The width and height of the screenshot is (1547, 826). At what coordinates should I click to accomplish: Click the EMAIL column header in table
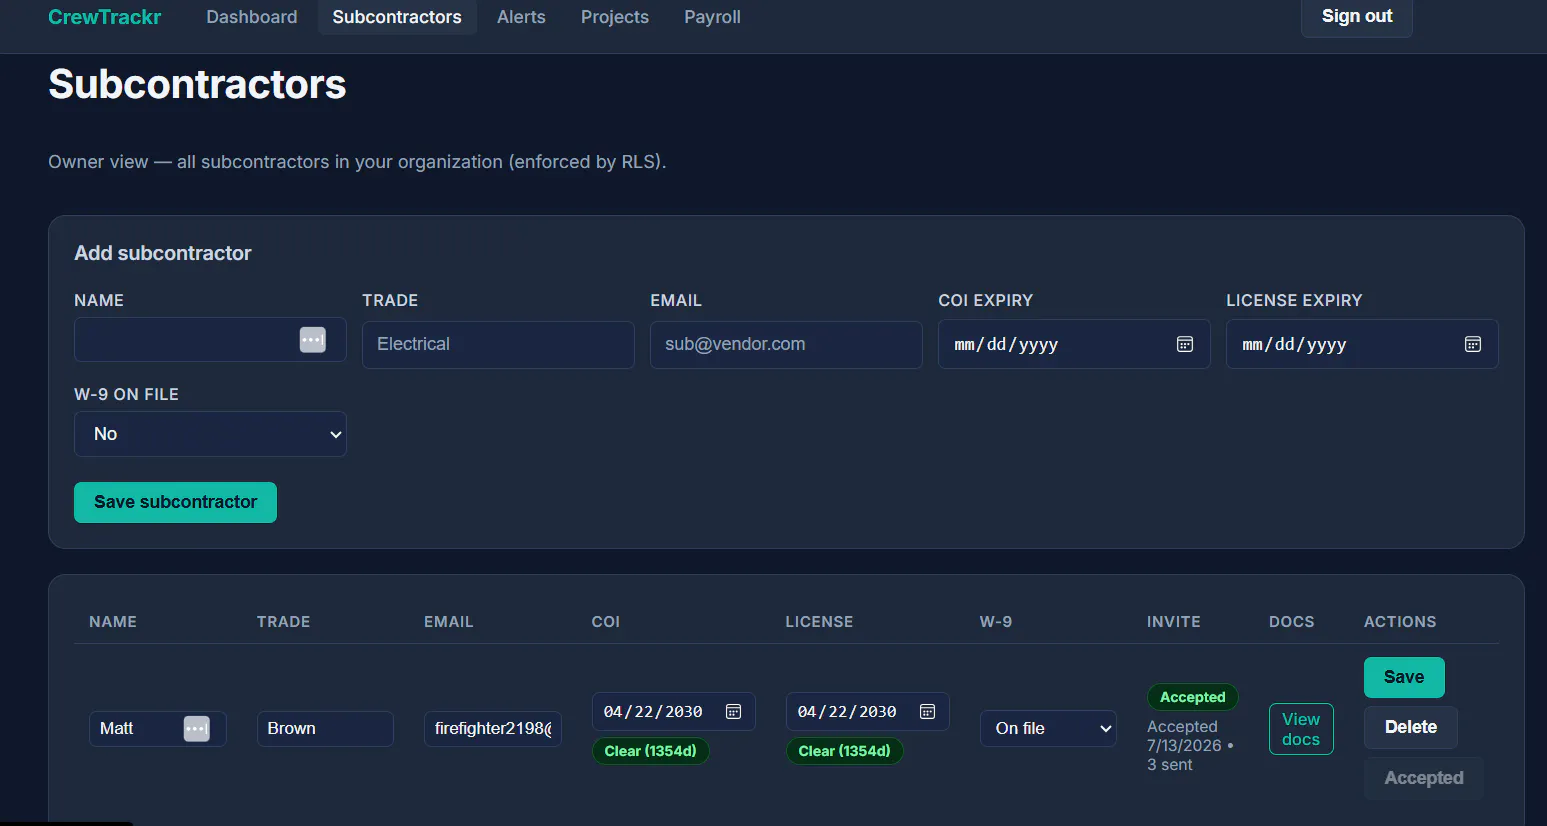[x=449, y=622]
